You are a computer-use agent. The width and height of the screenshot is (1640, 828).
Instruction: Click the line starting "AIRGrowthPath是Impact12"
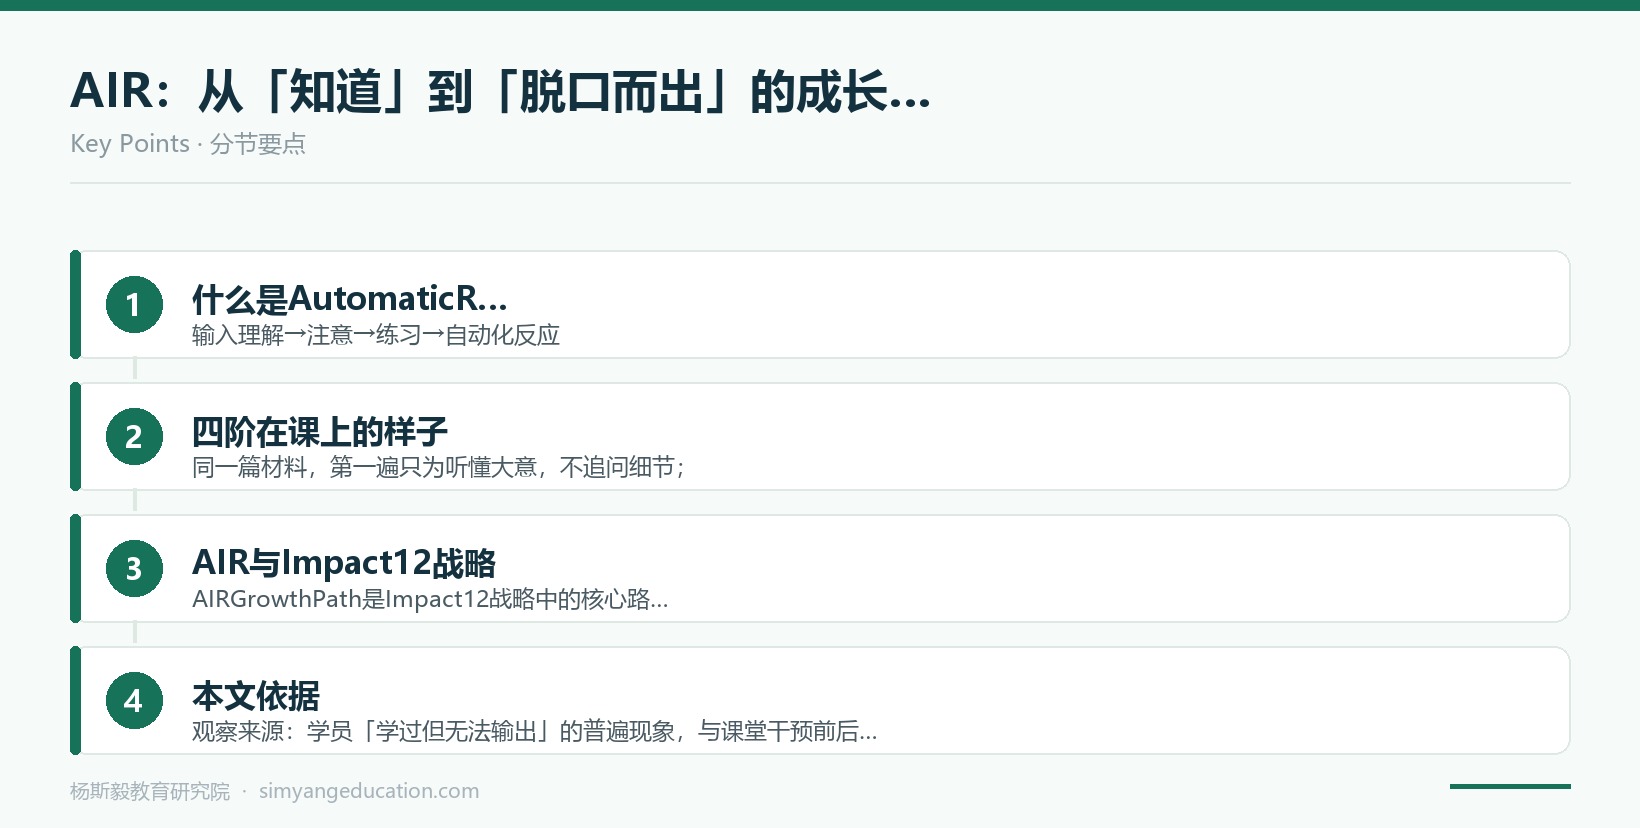[x=430, y=599]
